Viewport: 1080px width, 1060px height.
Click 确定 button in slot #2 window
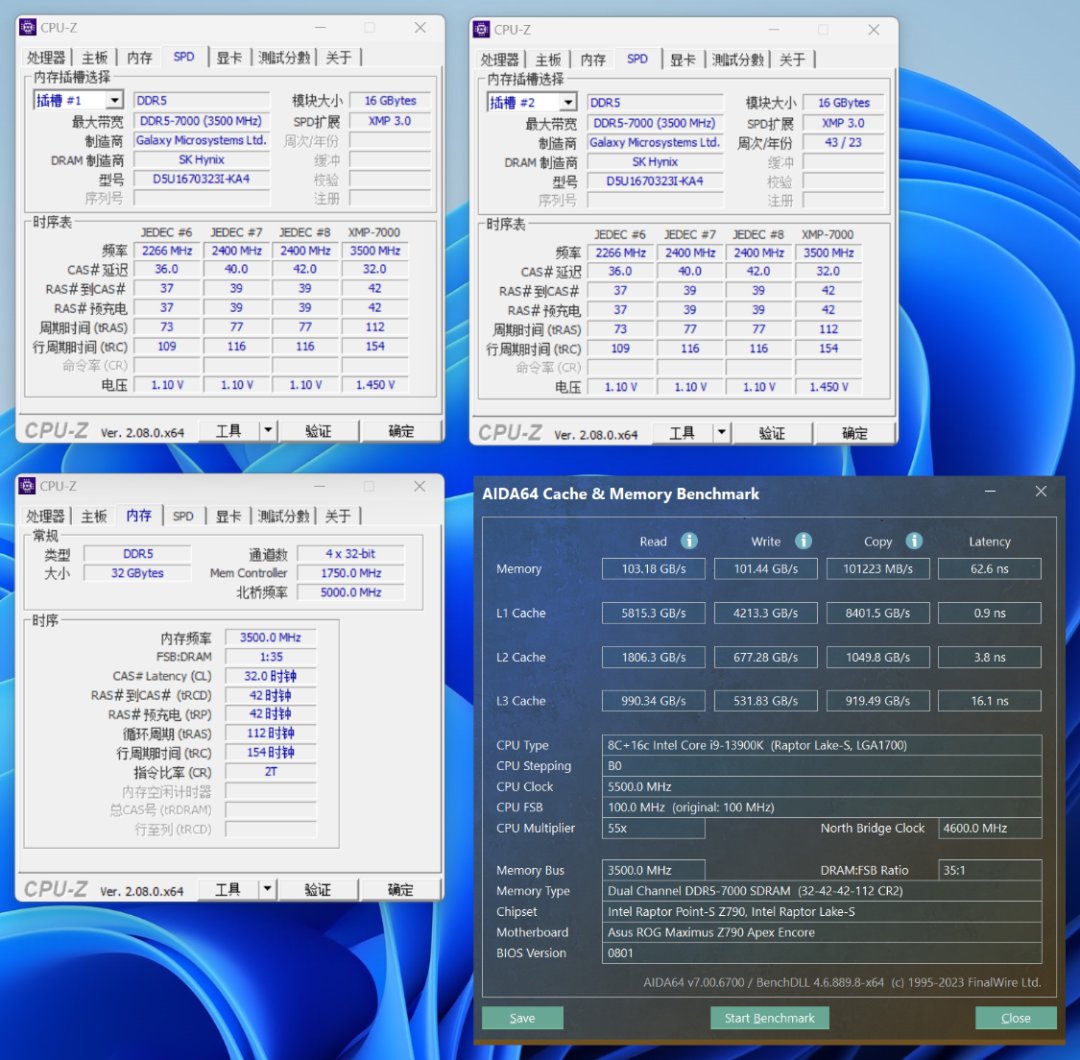854,433
